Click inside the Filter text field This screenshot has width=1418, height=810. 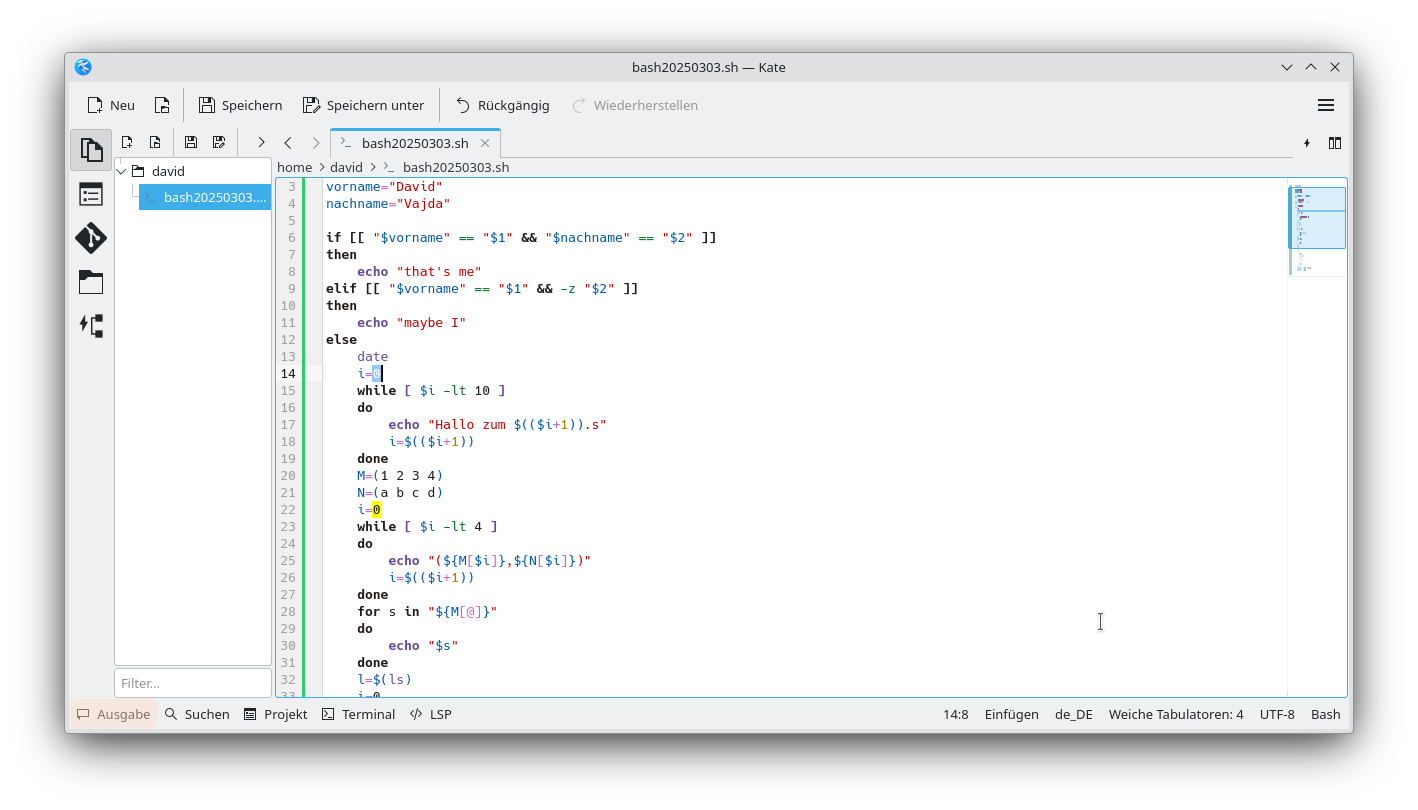click(x=192, y=682)
